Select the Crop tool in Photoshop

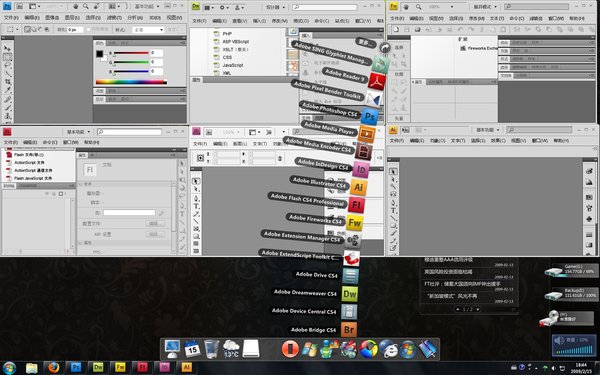[x=7, y=82]
